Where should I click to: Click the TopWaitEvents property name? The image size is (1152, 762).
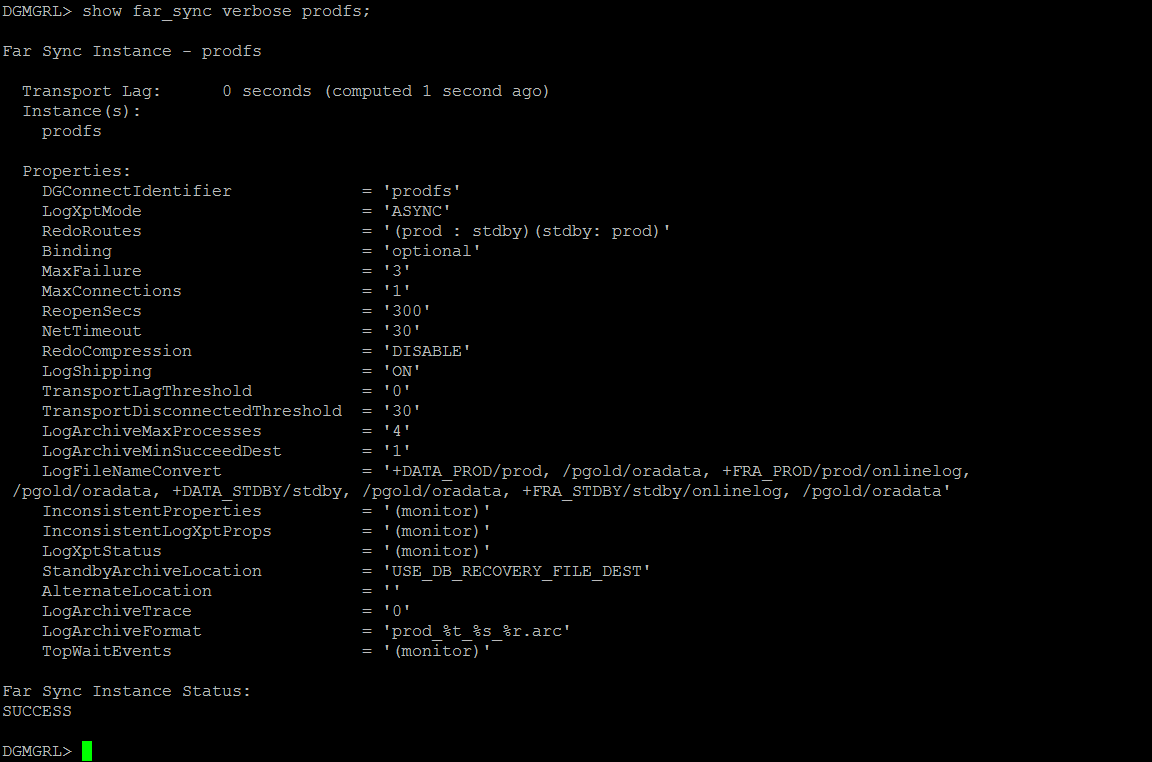[107, 651]
